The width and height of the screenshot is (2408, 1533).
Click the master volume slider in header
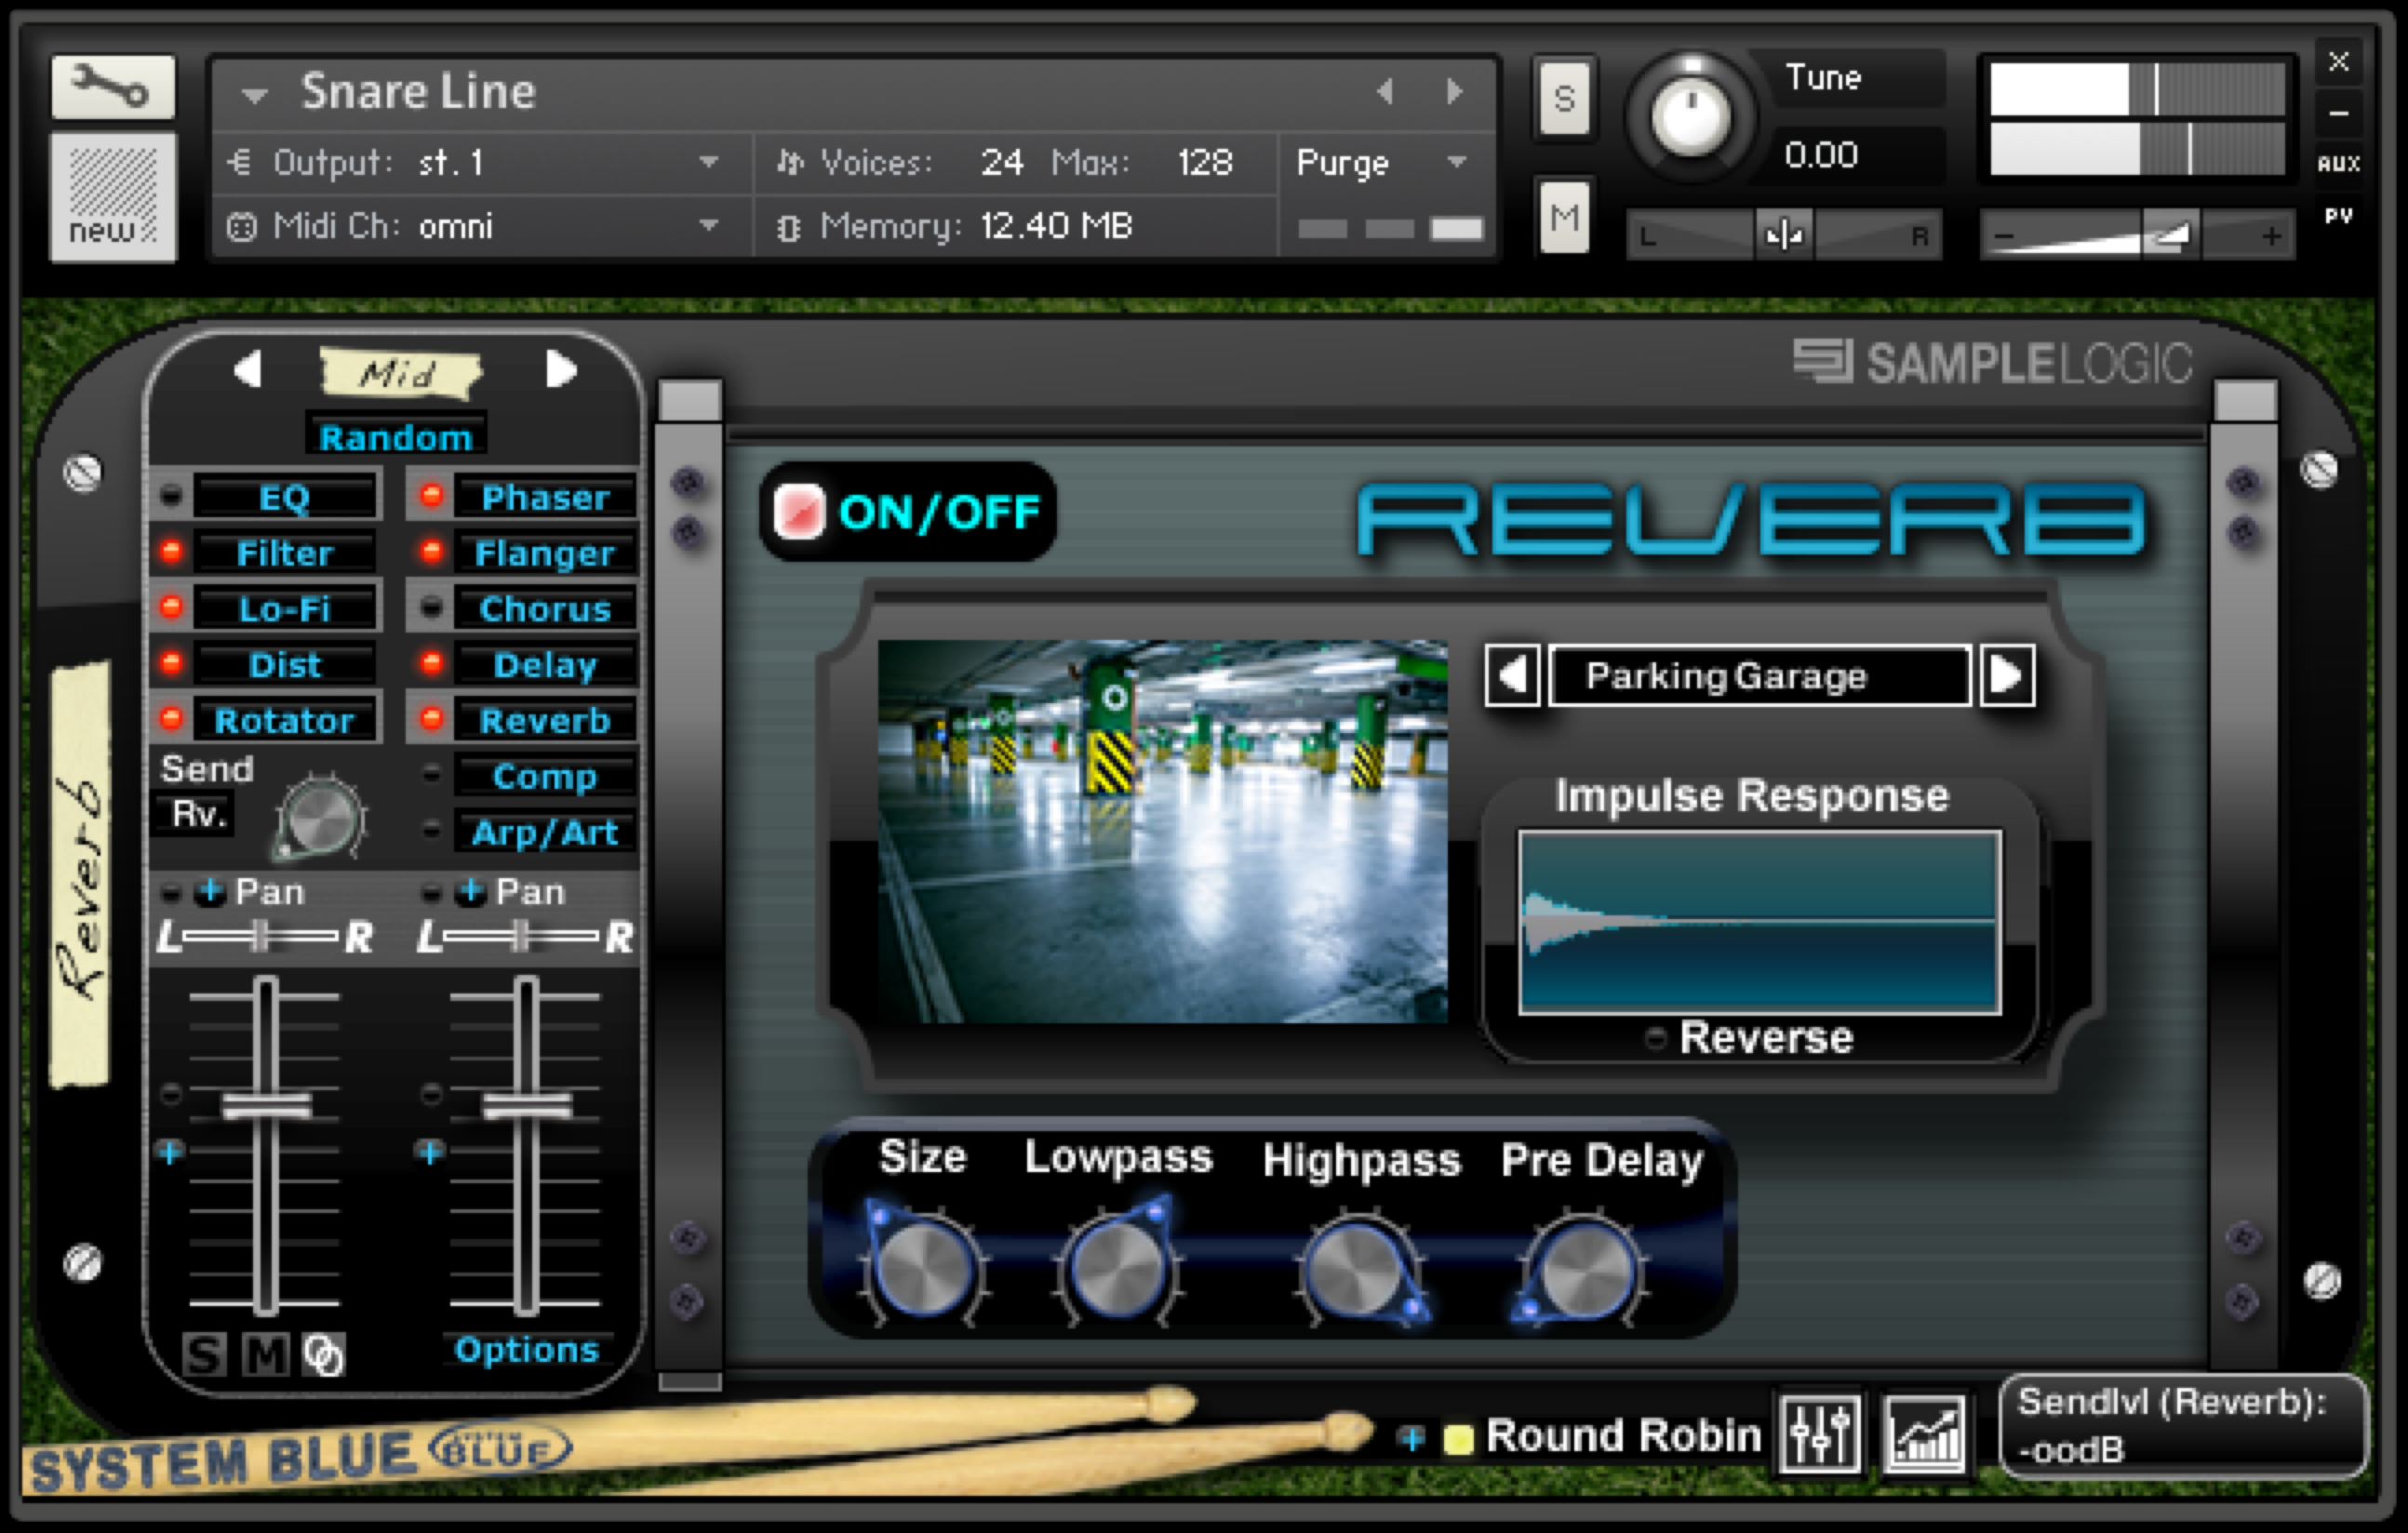click(x=2138, y=235)
